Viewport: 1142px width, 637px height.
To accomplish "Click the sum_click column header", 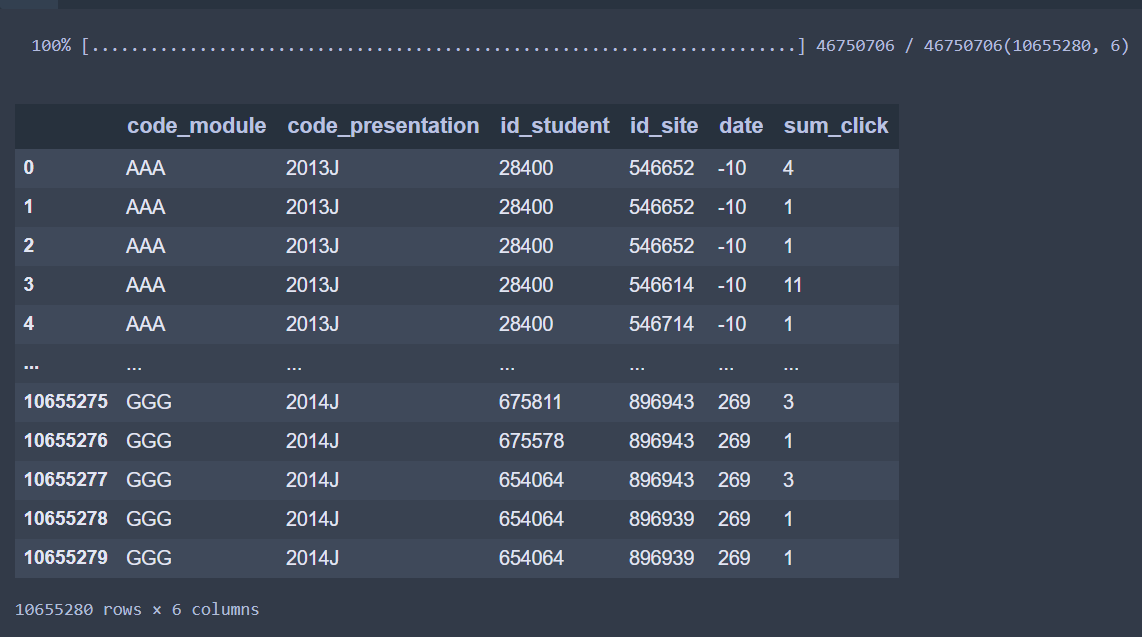I will point(835,126).
